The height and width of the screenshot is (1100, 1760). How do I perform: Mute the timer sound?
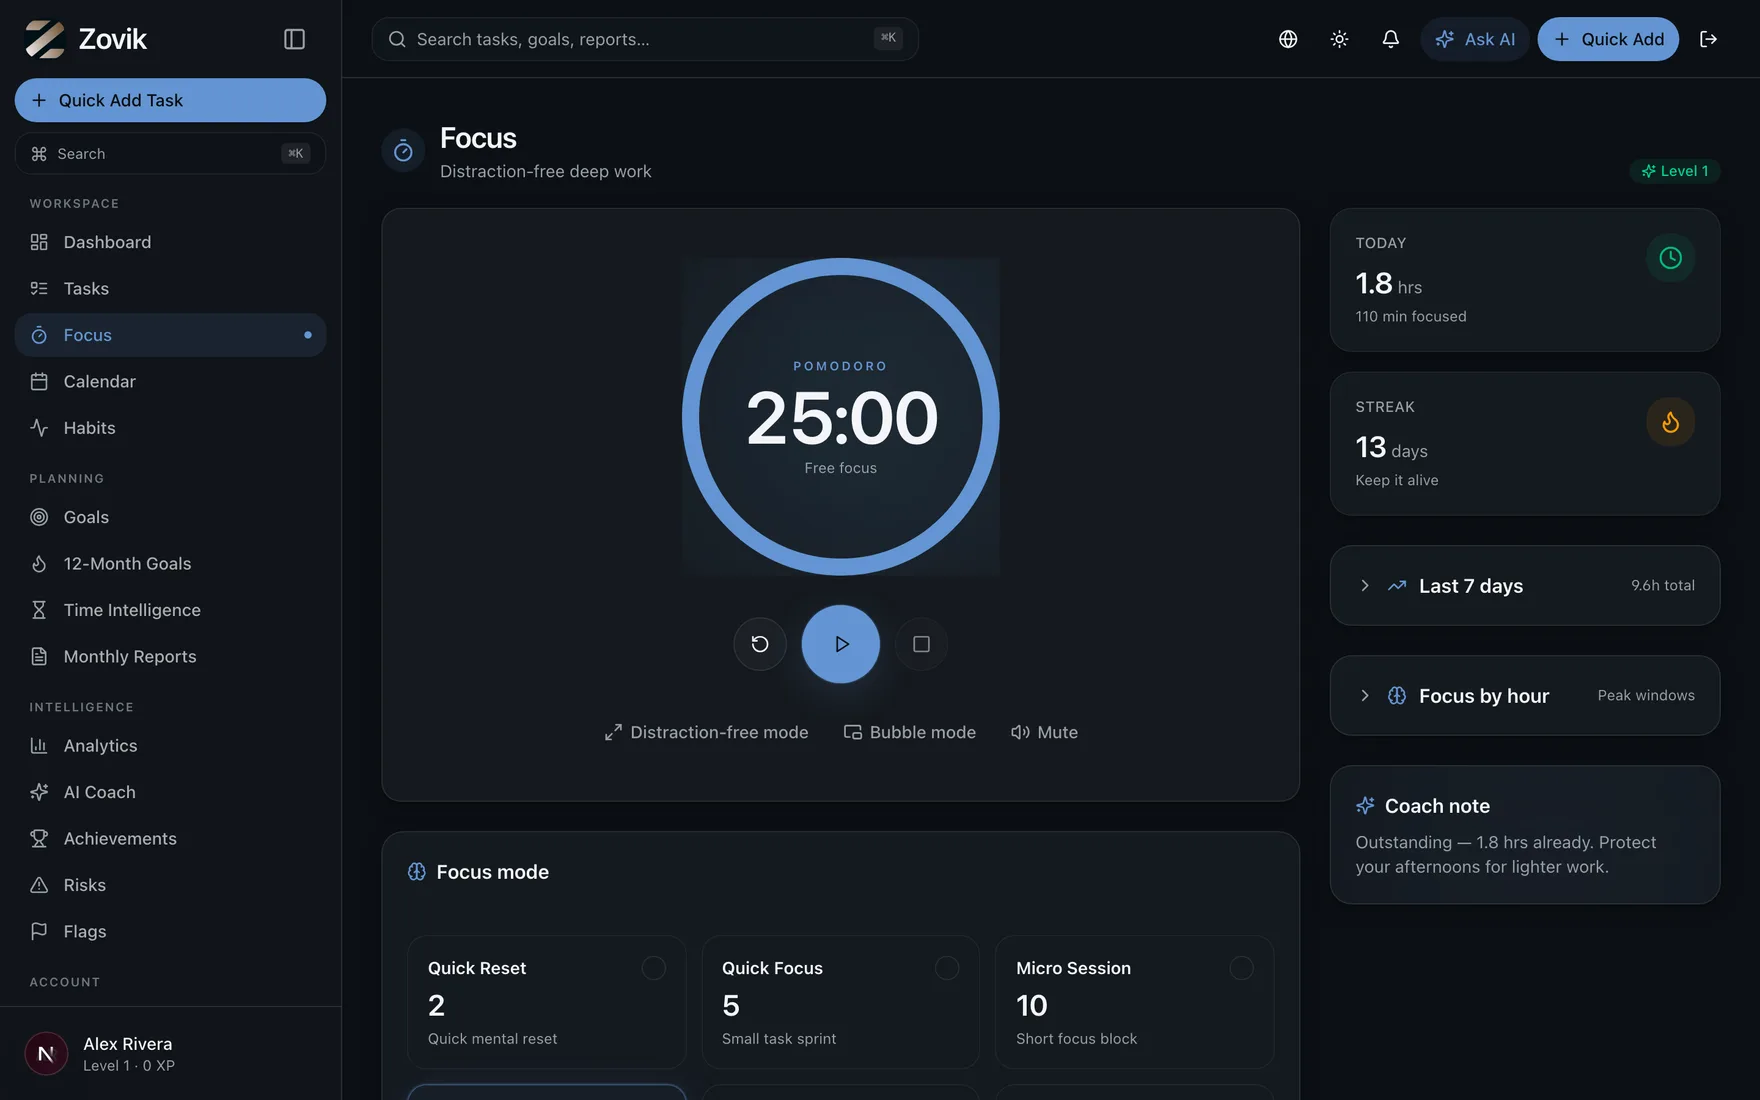click(x=1044, y=732)
